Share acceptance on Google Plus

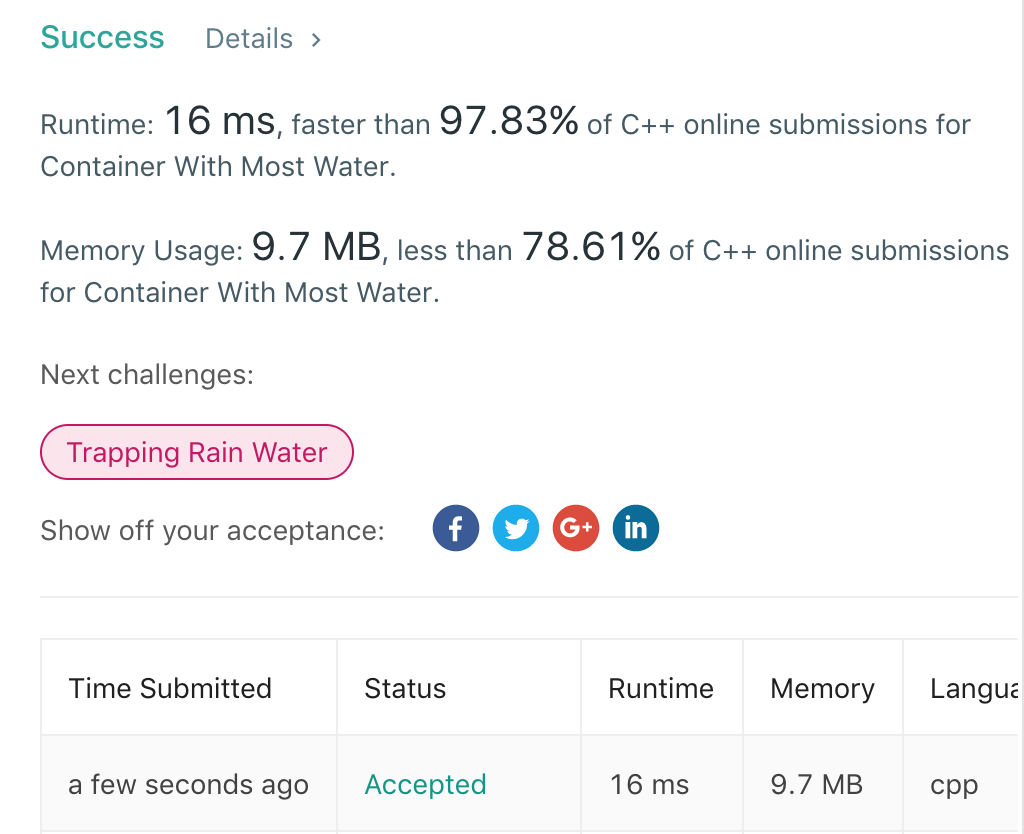(x=576, y=528)
